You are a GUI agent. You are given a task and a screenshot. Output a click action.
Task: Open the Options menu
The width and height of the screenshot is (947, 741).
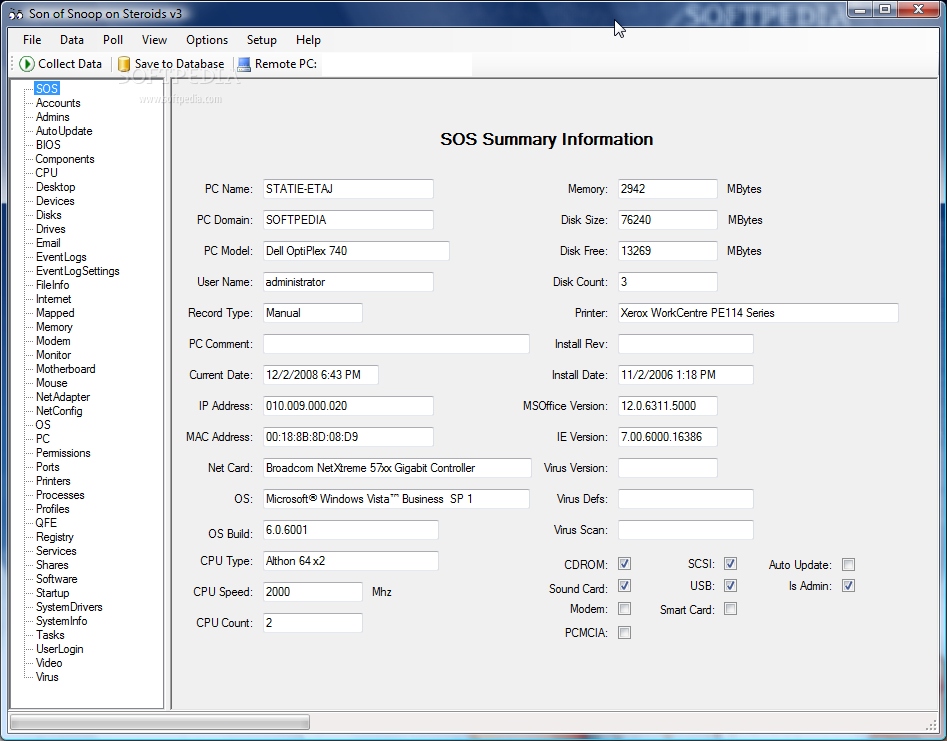(207, 40)
